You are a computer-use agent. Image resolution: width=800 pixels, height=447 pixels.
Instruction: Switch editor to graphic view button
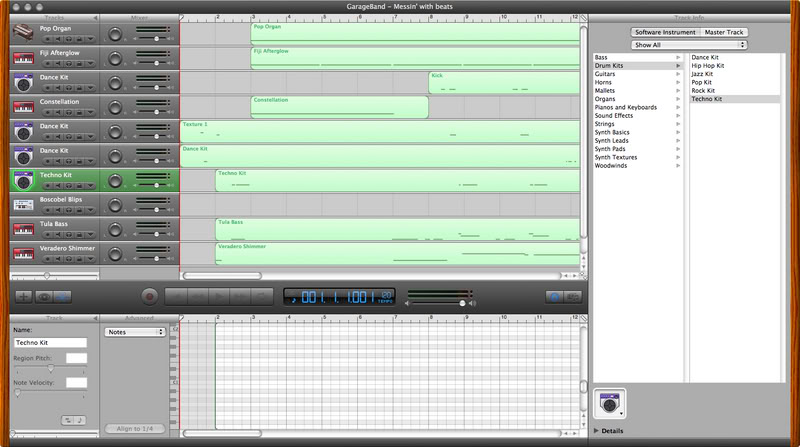click(68, 420)
